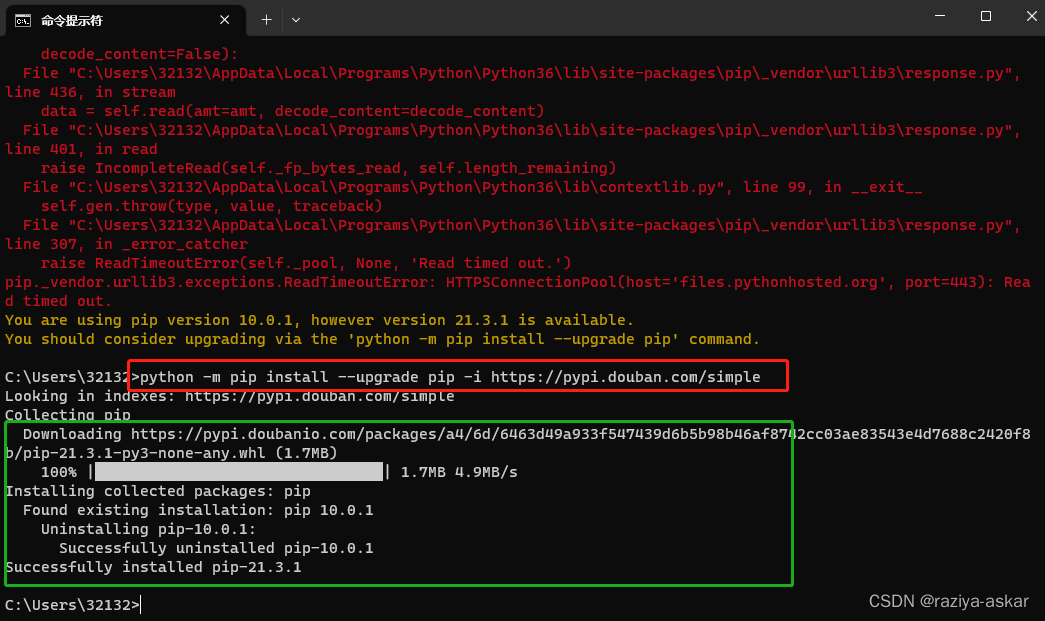Close the 命令提示符 tab
Viewport: 1045px width, 621px height.
(x=225, y=20)
